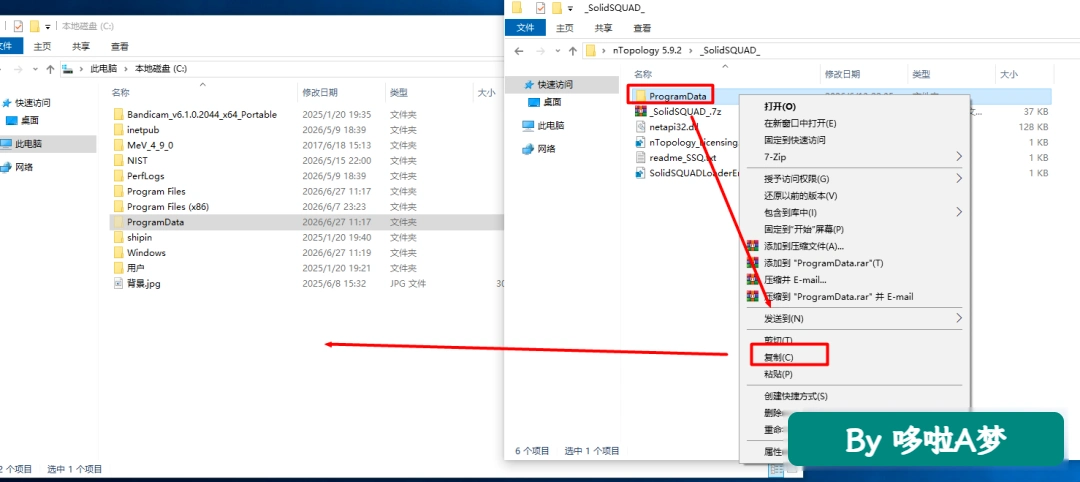Screen dimensions: 1080x482
Task: Choose 添加到 "ProgramData.rar"(T)
Action: 824,263
